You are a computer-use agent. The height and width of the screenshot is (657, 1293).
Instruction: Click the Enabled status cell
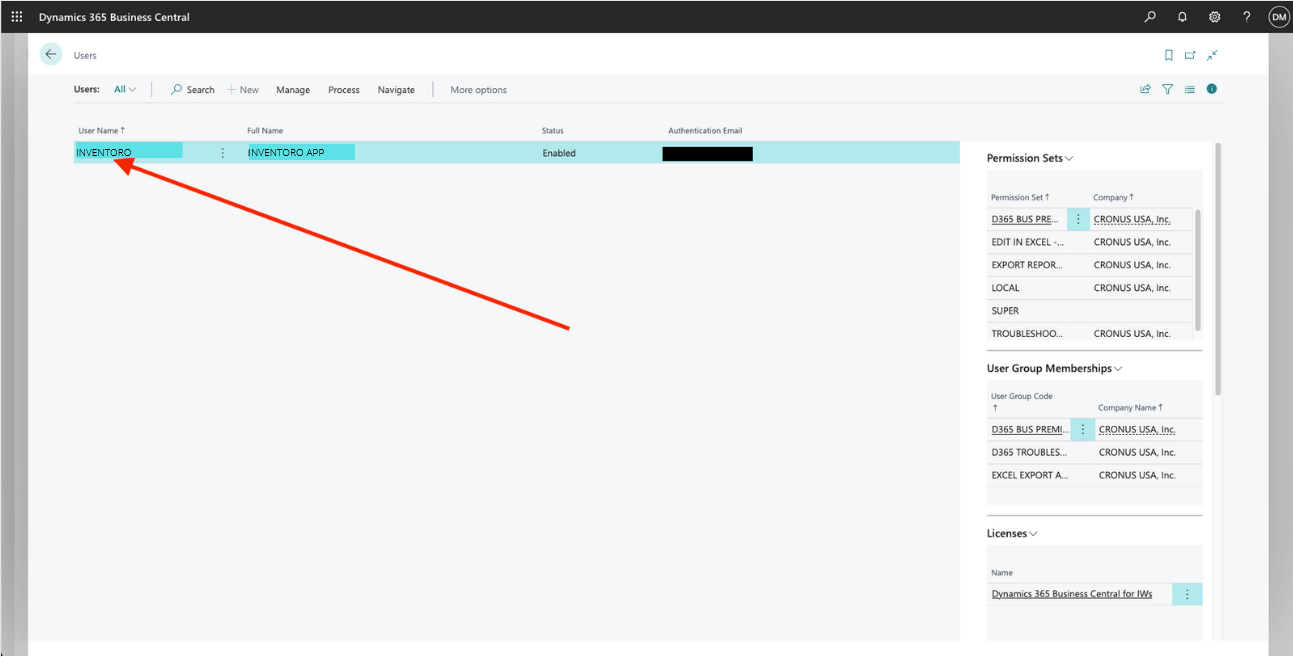click(x=559, y=153)
